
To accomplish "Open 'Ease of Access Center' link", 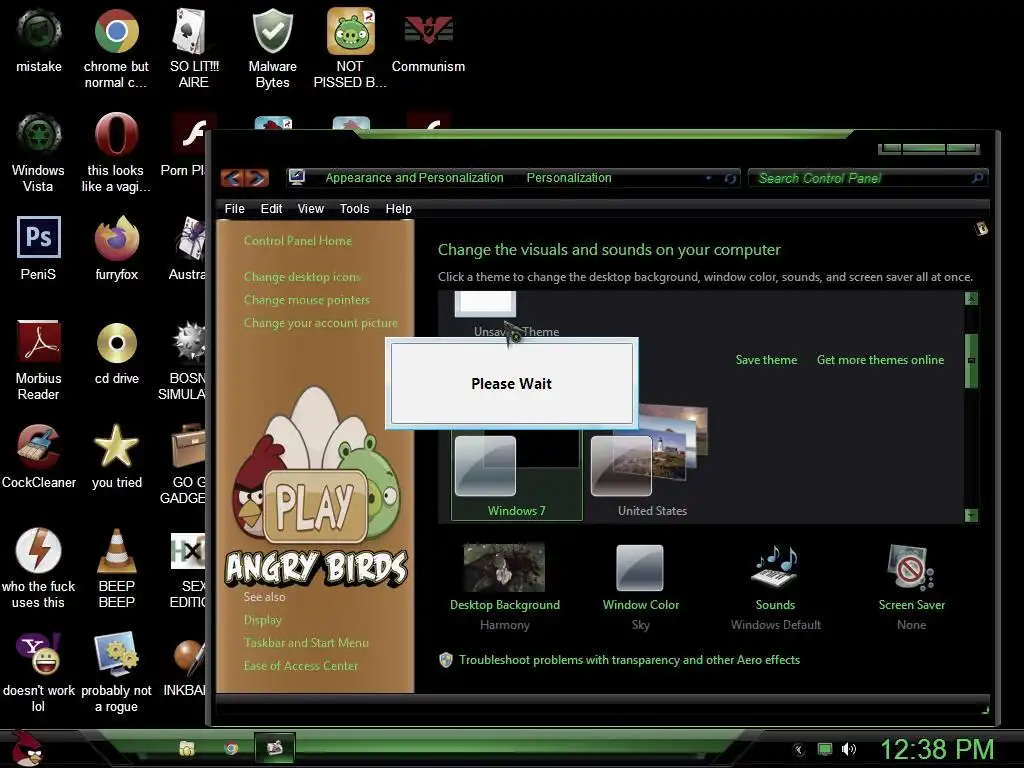I will coord(301,665).
